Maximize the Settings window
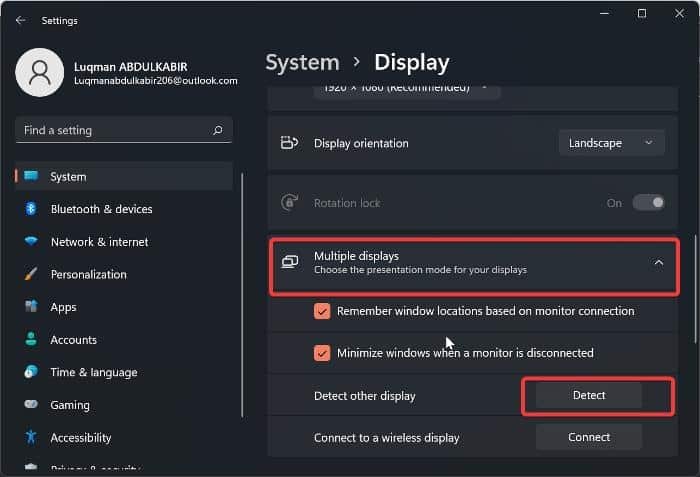The image size is (700, 477). point(642,14)
